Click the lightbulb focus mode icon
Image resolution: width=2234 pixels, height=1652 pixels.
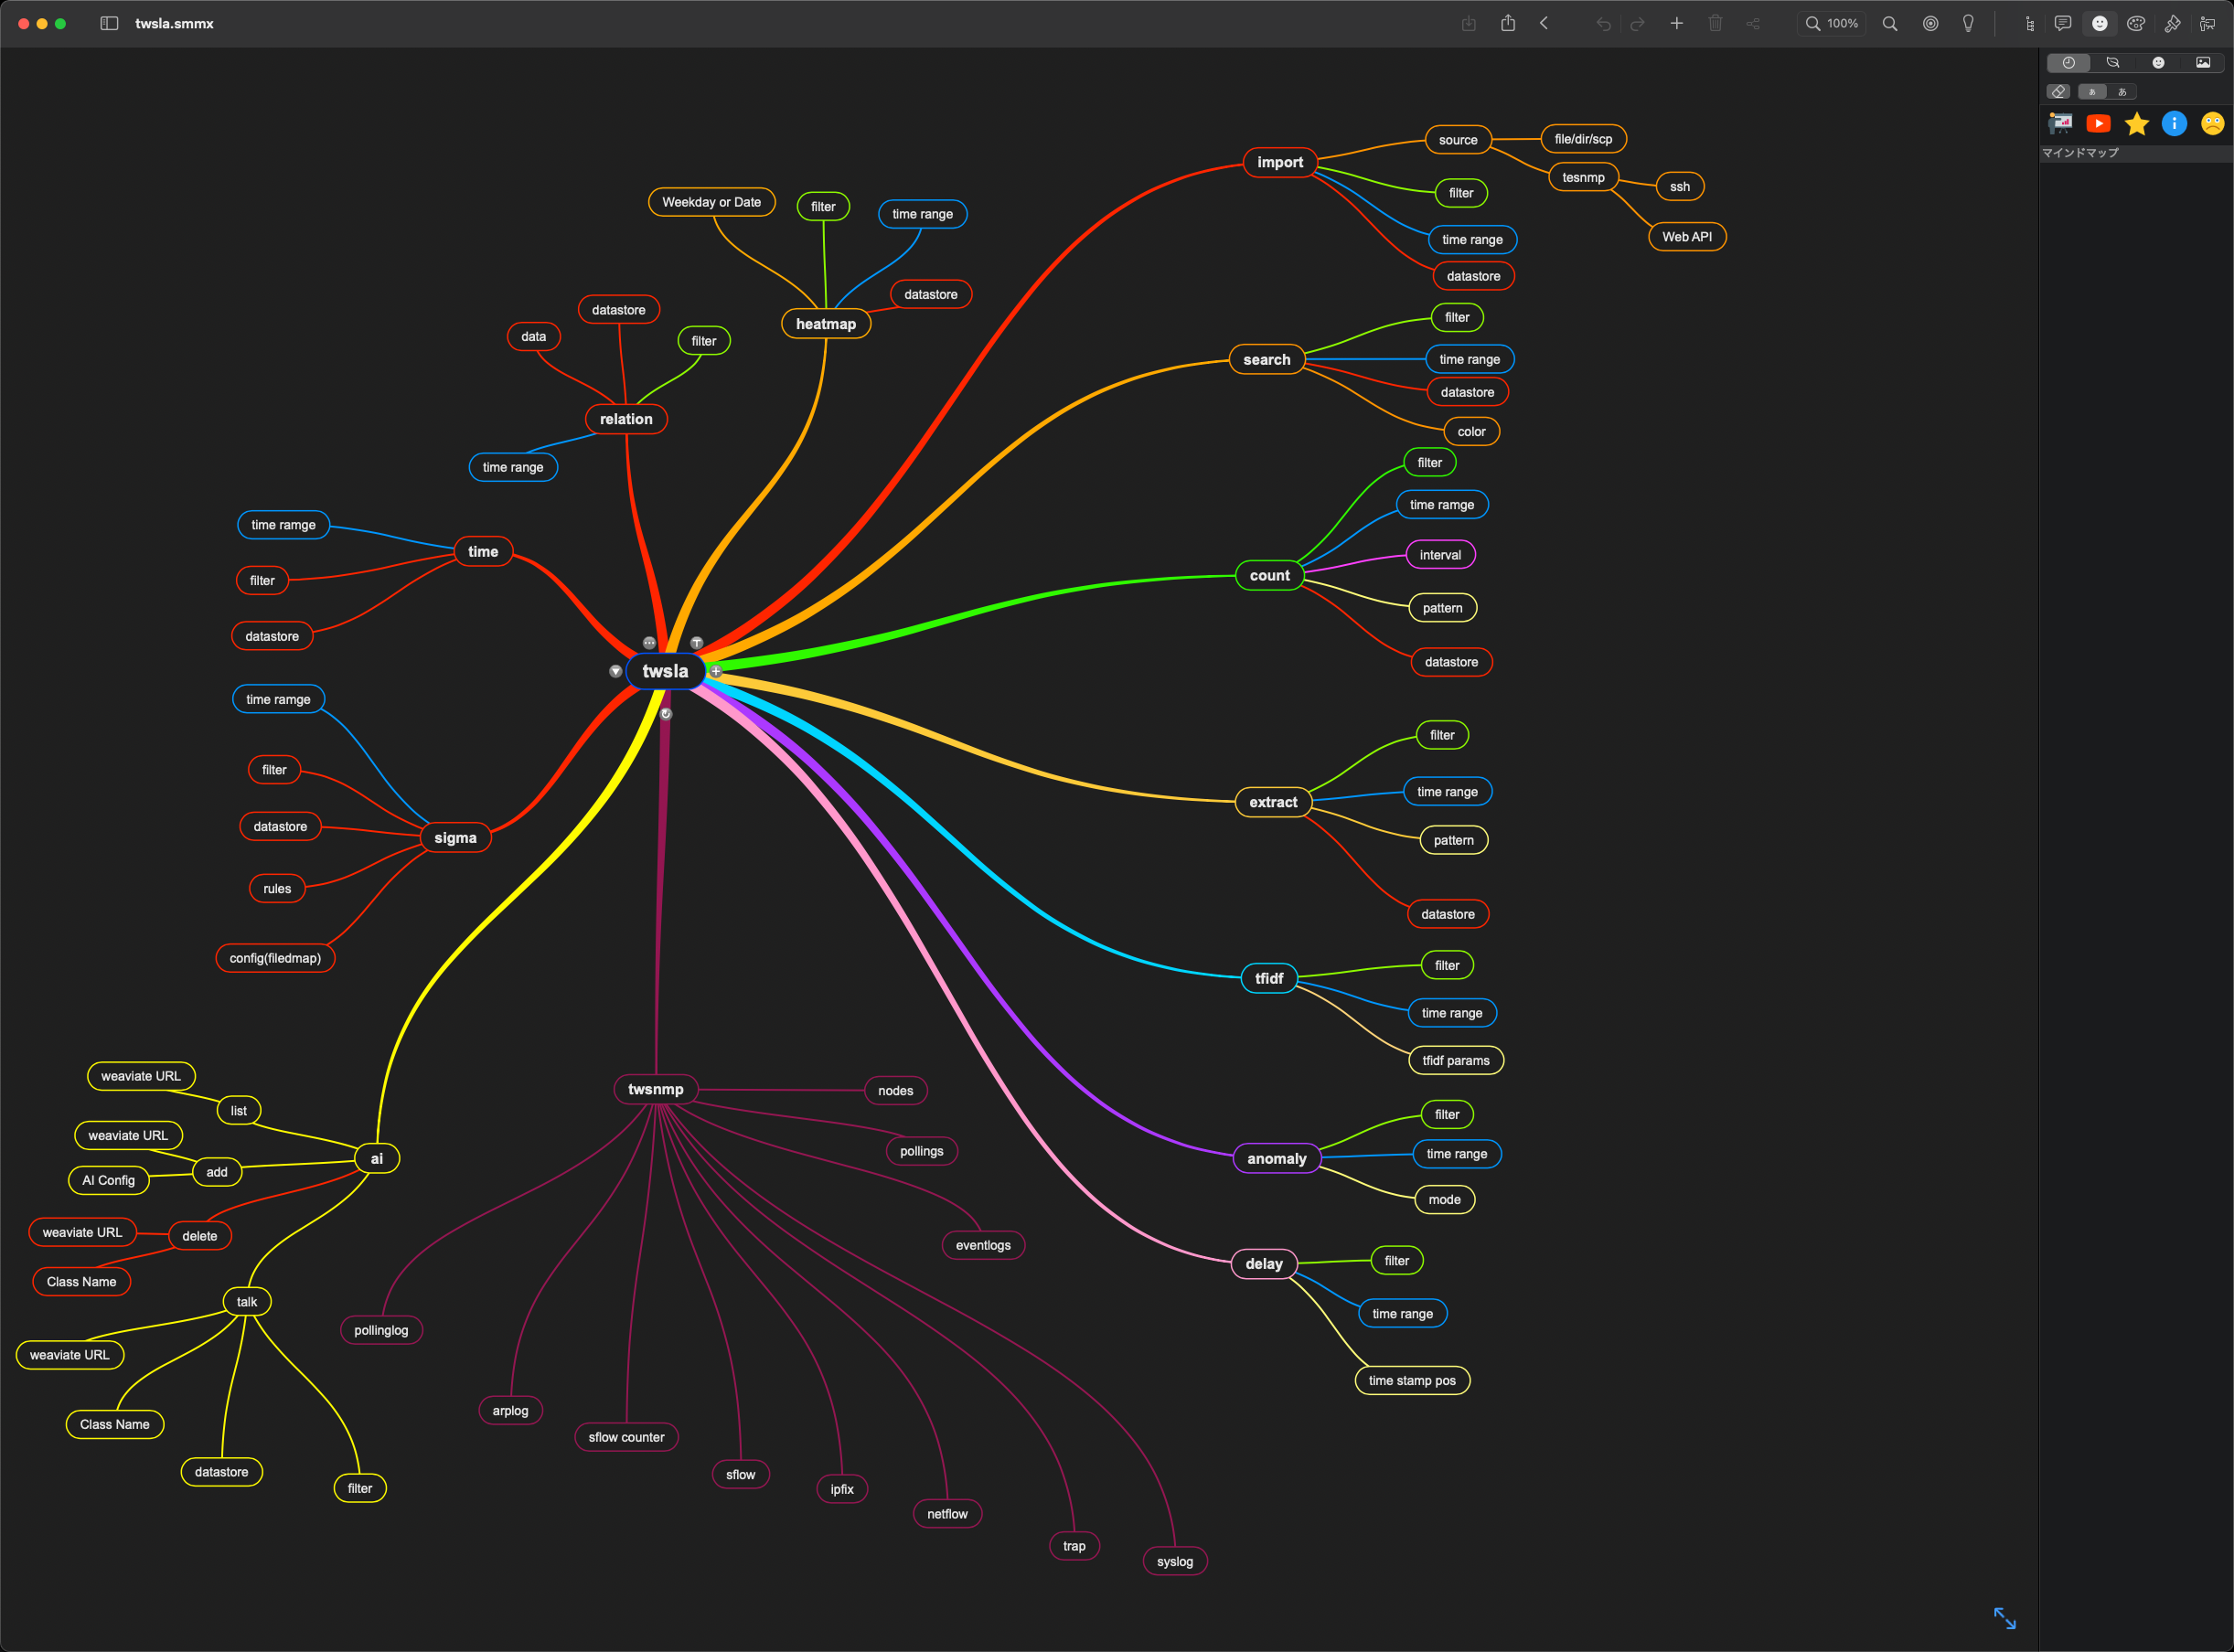tap(1968, 23)
